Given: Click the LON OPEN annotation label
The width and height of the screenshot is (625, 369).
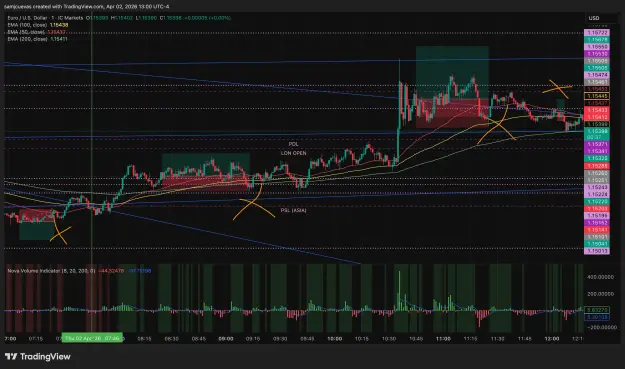Looking at the screenshot, I should 293,153.
